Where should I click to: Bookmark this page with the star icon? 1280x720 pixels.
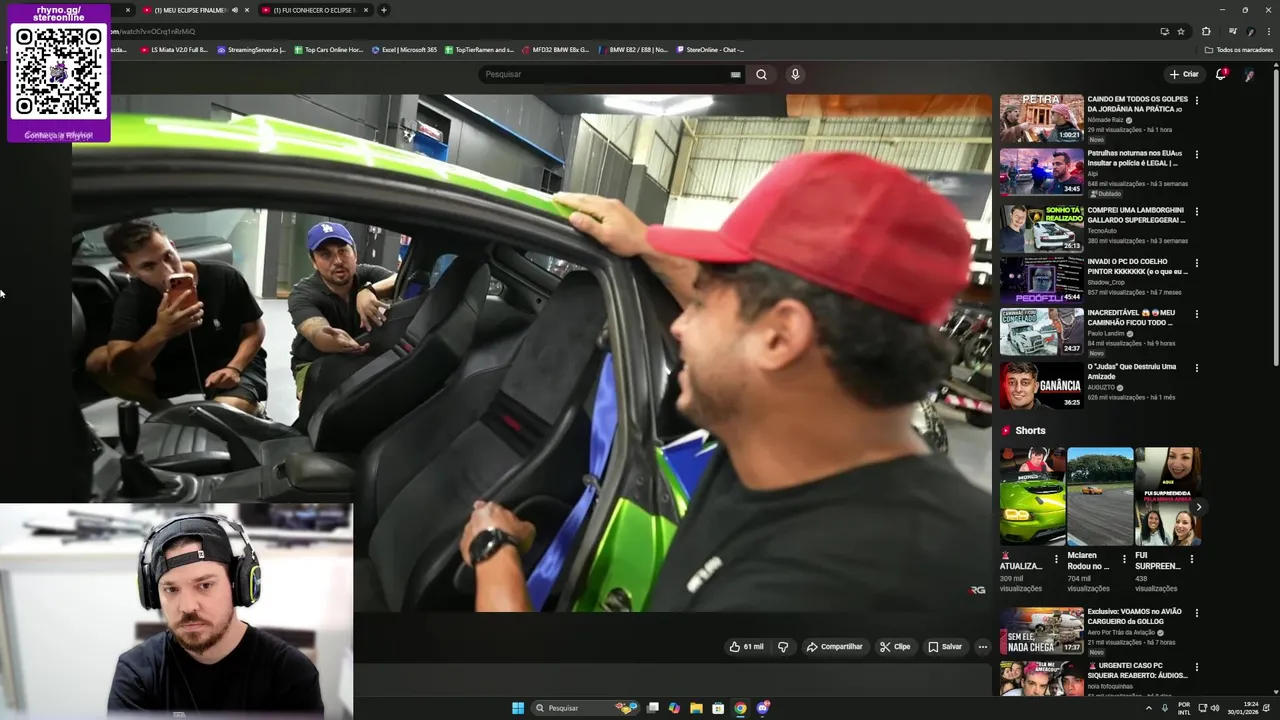click(x=1181, y=31)
